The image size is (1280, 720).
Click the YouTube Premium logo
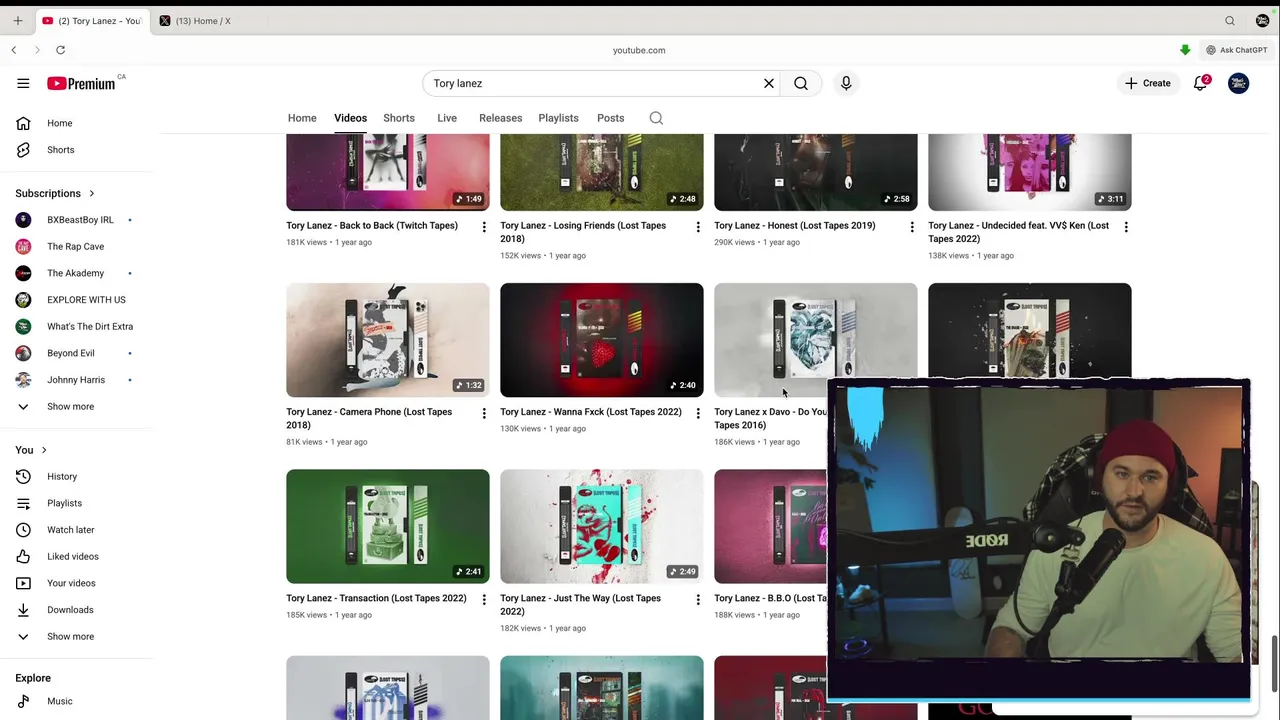pos(81,83)
